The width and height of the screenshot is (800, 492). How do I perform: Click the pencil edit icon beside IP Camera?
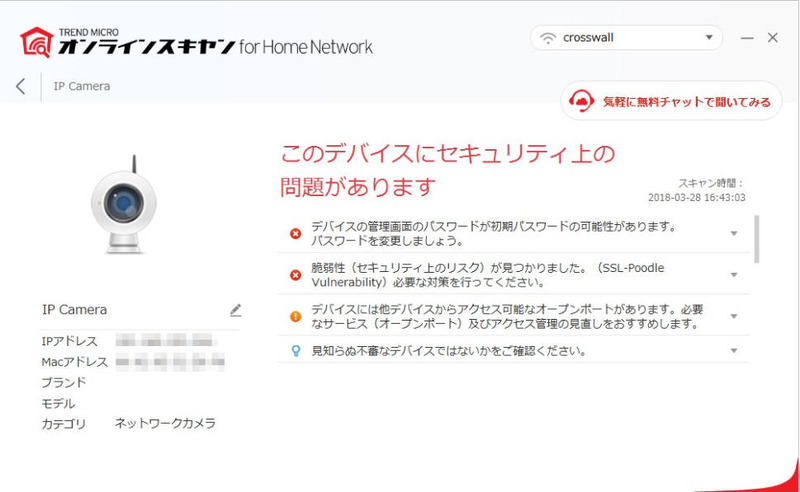235,311
